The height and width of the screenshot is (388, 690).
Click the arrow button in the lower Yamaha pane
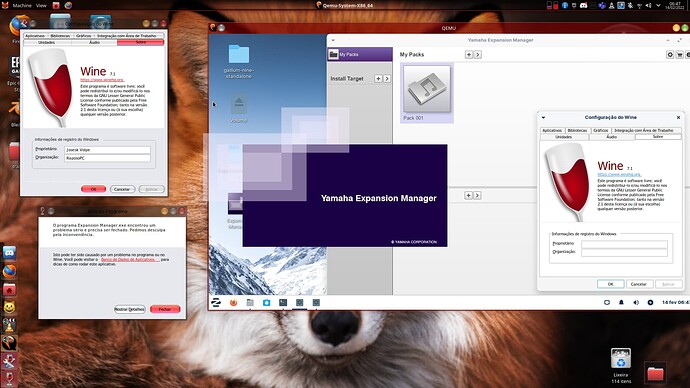point(477,195)
